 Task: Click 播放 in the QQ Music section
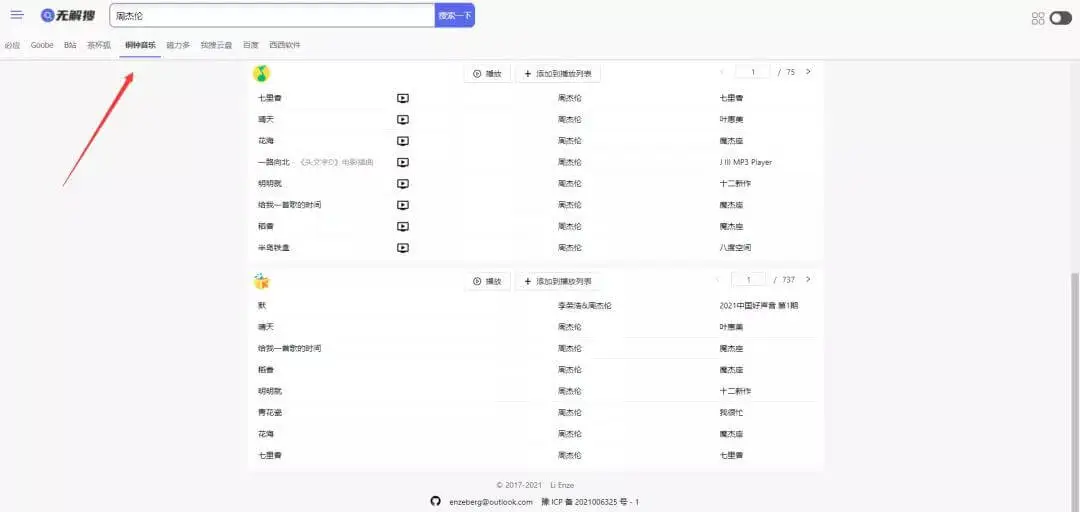click(487, 74)
